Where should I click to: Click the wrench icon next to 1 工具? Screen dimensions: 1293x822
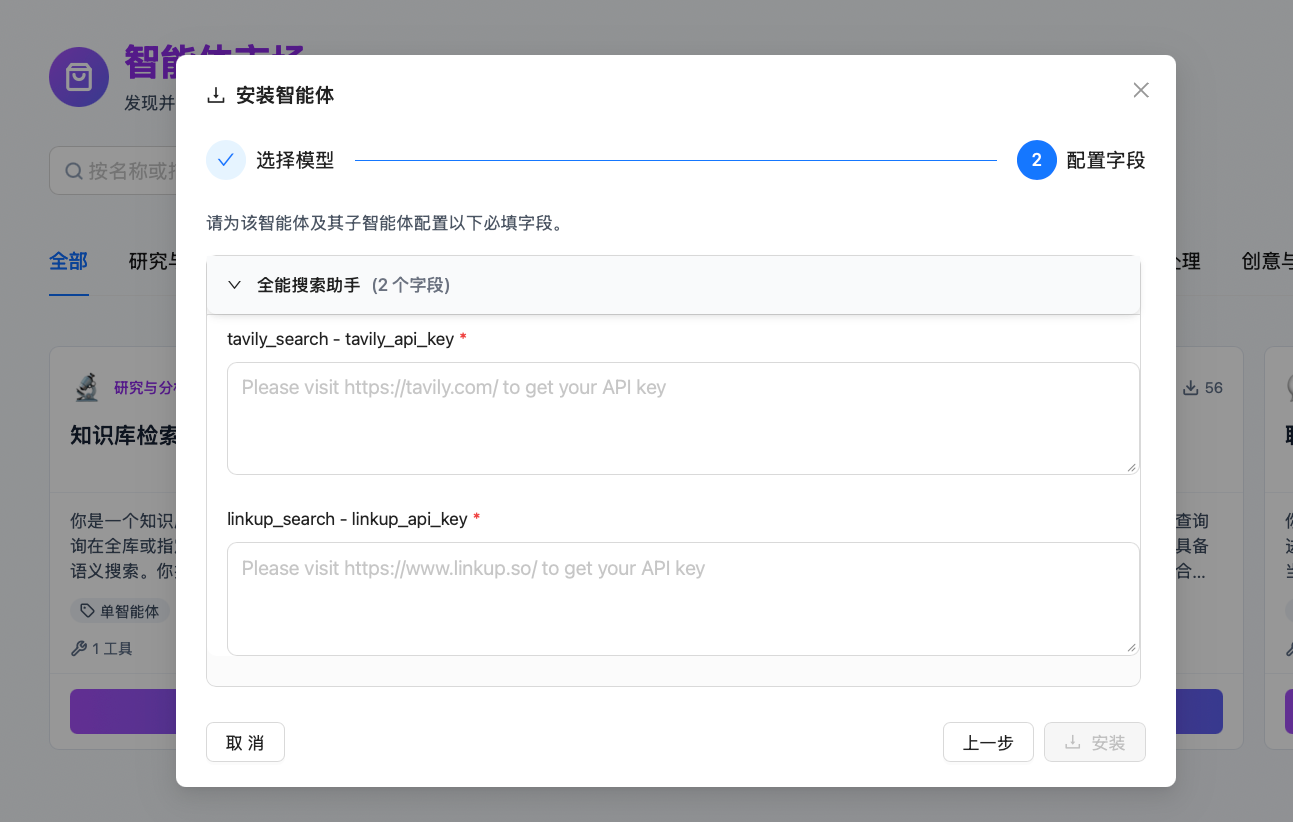[79, 648]
